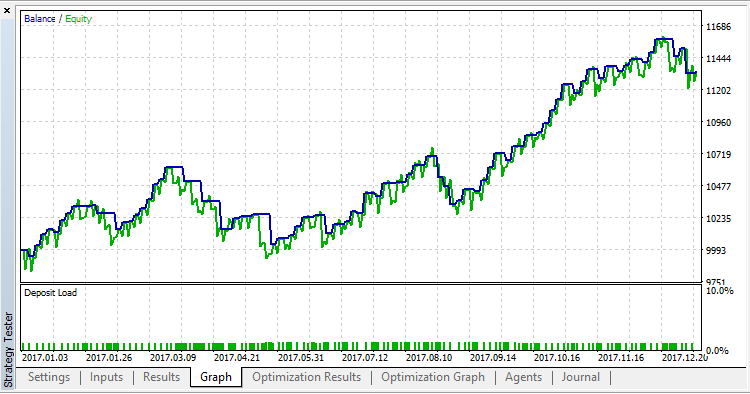Image resolution: width=750 pixels, height=394 pixels.
Task: Click the 2017.01.26 date label
Action: pos(109,358)
